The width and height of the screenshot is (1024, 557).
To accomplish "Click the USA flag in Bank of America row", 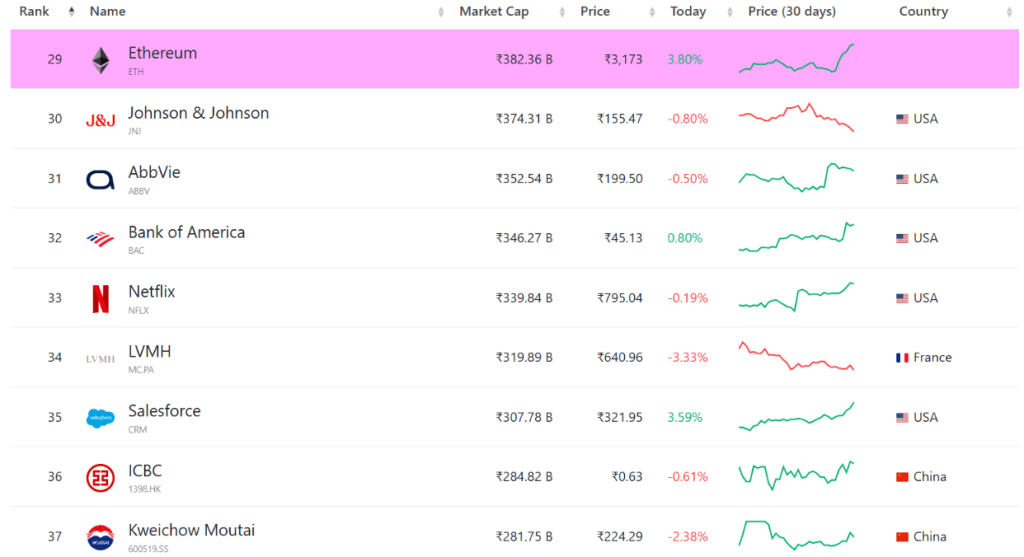I will coord(902,238).
